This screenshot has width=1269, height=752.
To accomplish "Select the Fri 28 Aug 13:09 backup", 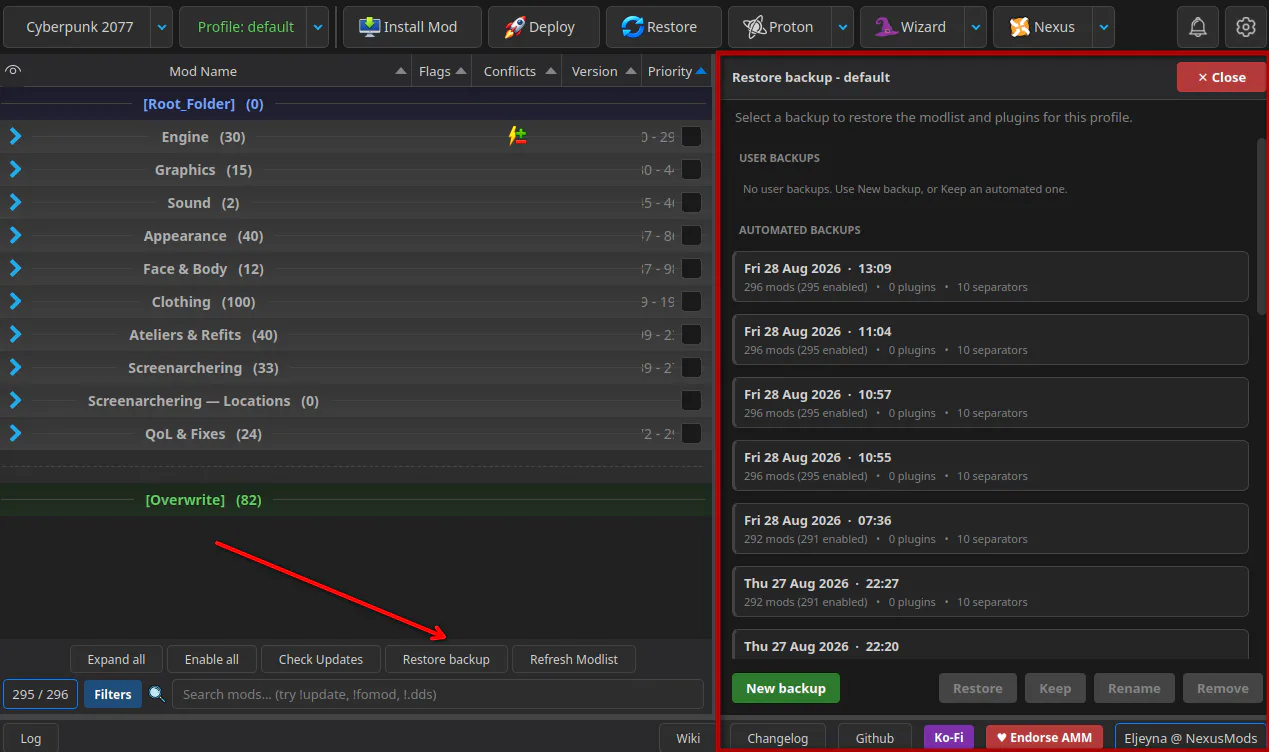I will pos(990,277).
